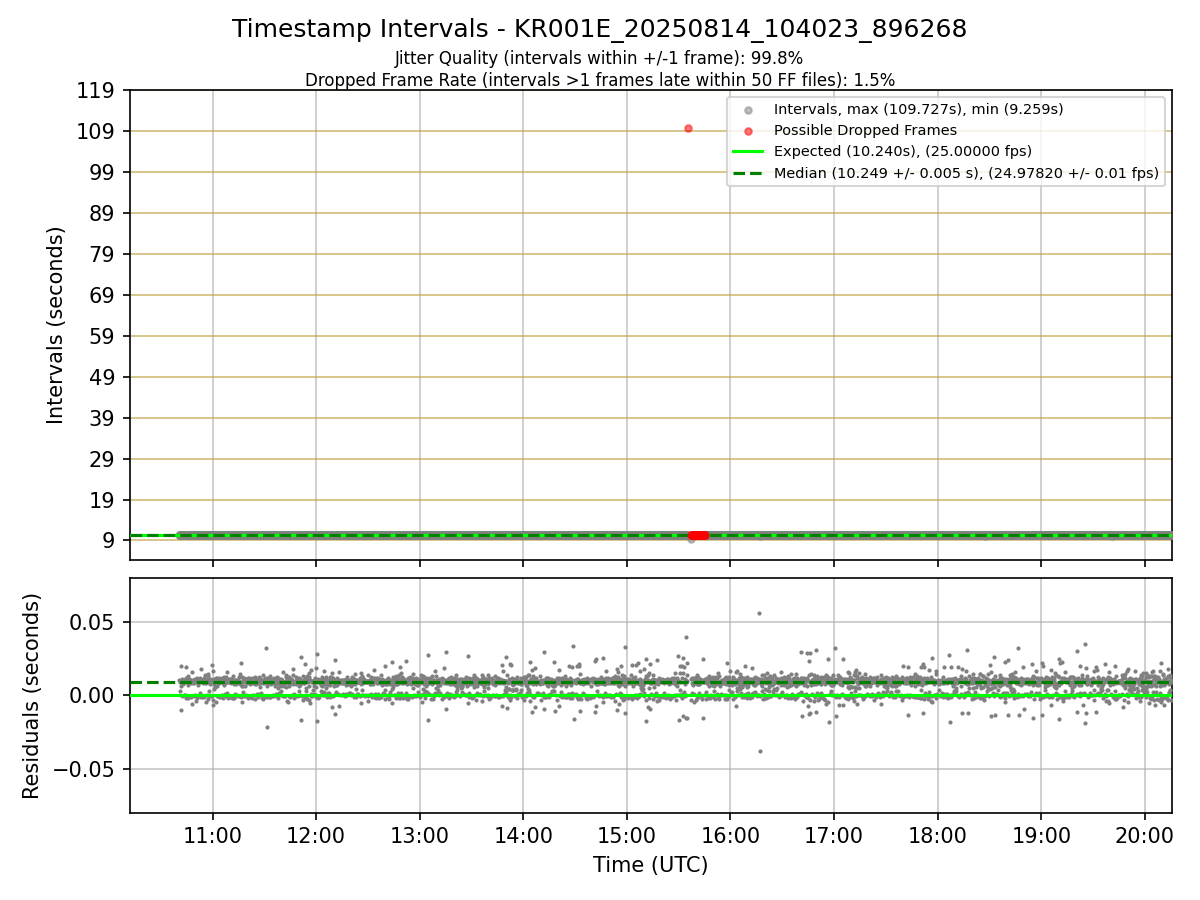Screen dimensions: 1200x900
Task: Click the x-axis tick label '19:00'
Action: (x=1041, y=834)
